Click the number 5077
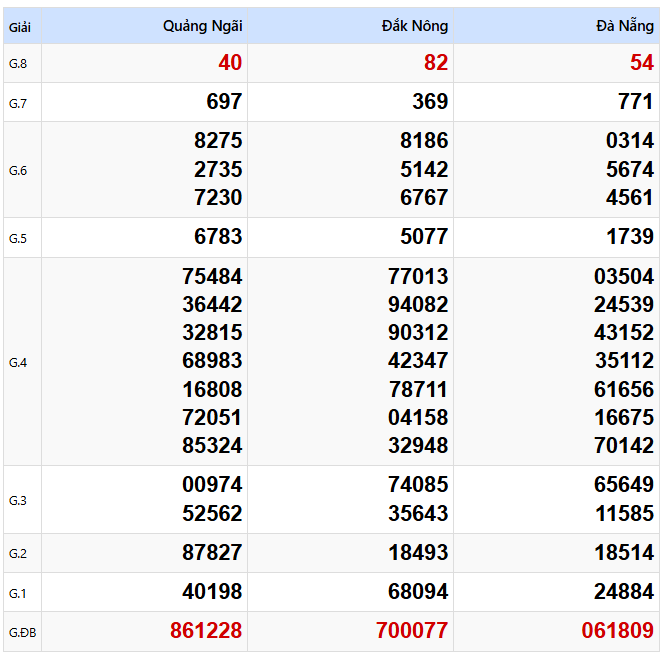This screenshot has width=665, height=661. [424, 237]
